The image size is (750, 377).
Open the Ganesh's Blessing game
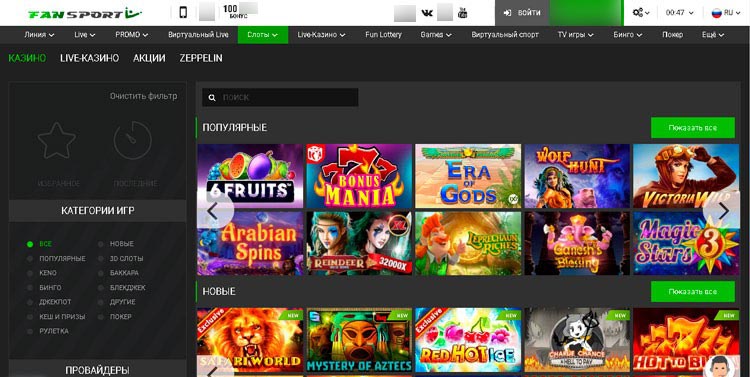pyautogui.click(x=577, y=243)
